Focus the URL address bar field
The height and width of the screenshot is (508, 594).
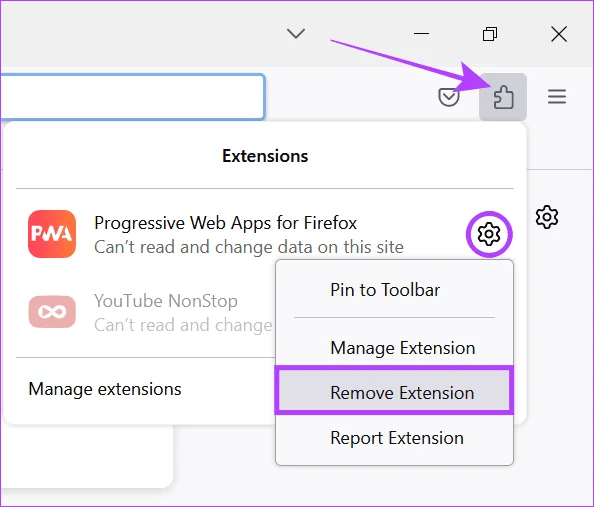[x=132, y=97]
